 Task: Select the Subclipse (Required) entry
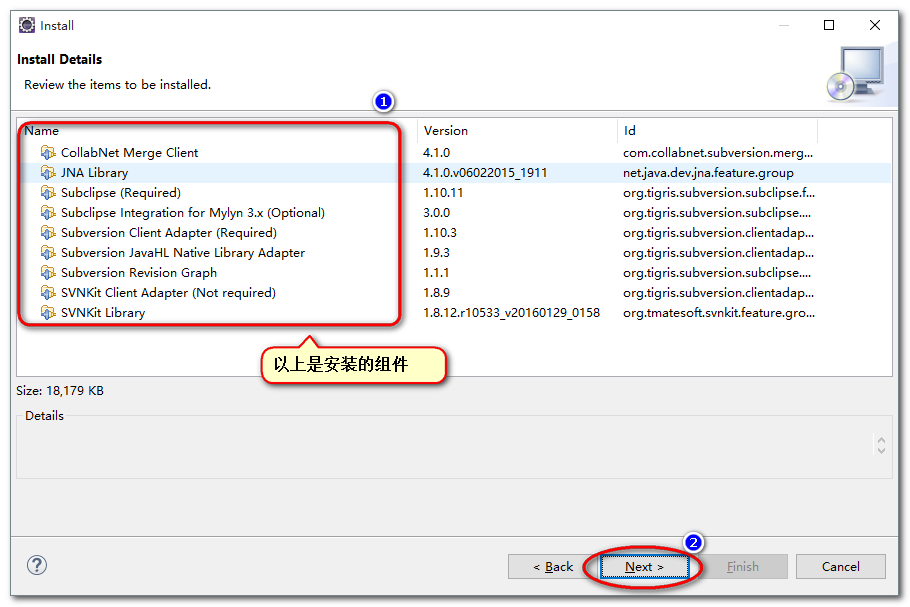(121, 193)
